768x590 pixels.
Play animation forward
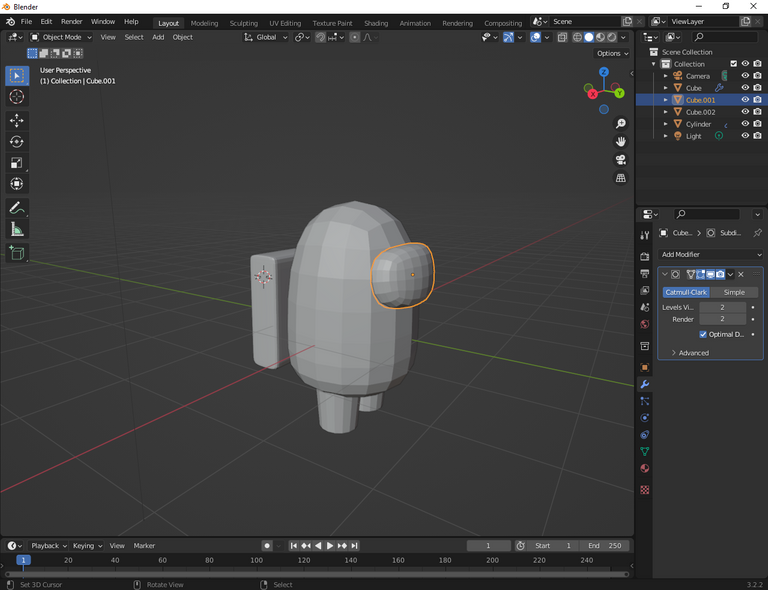pyautogui.click(x=330, y=545)
